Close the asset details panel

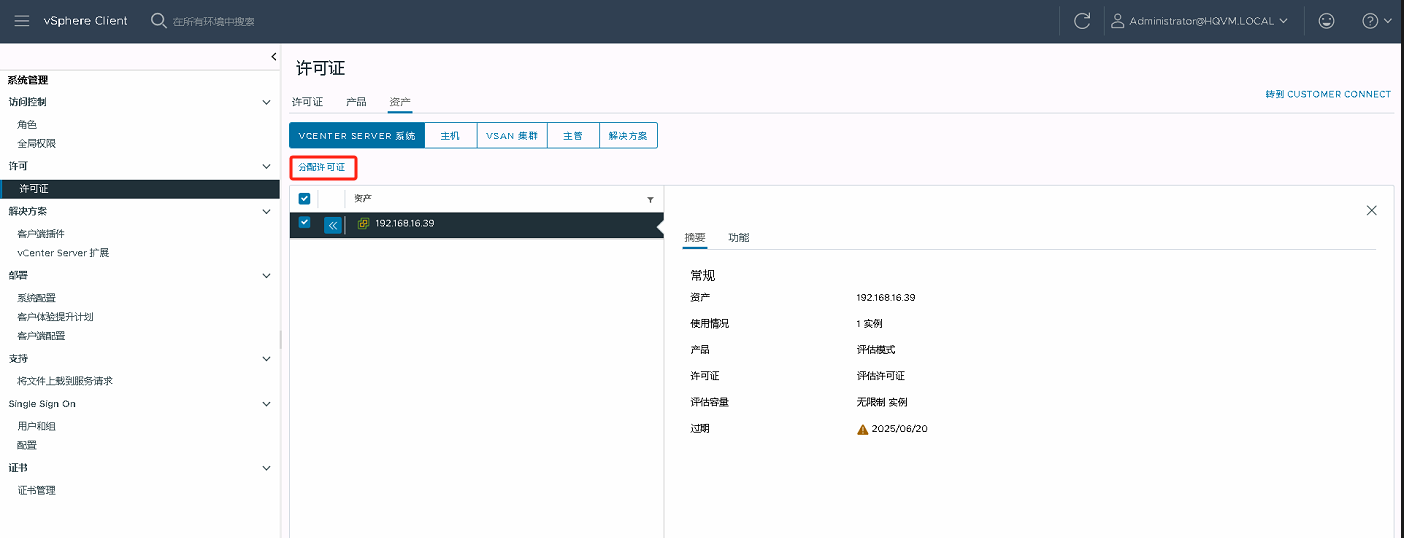coord(1371,210)
